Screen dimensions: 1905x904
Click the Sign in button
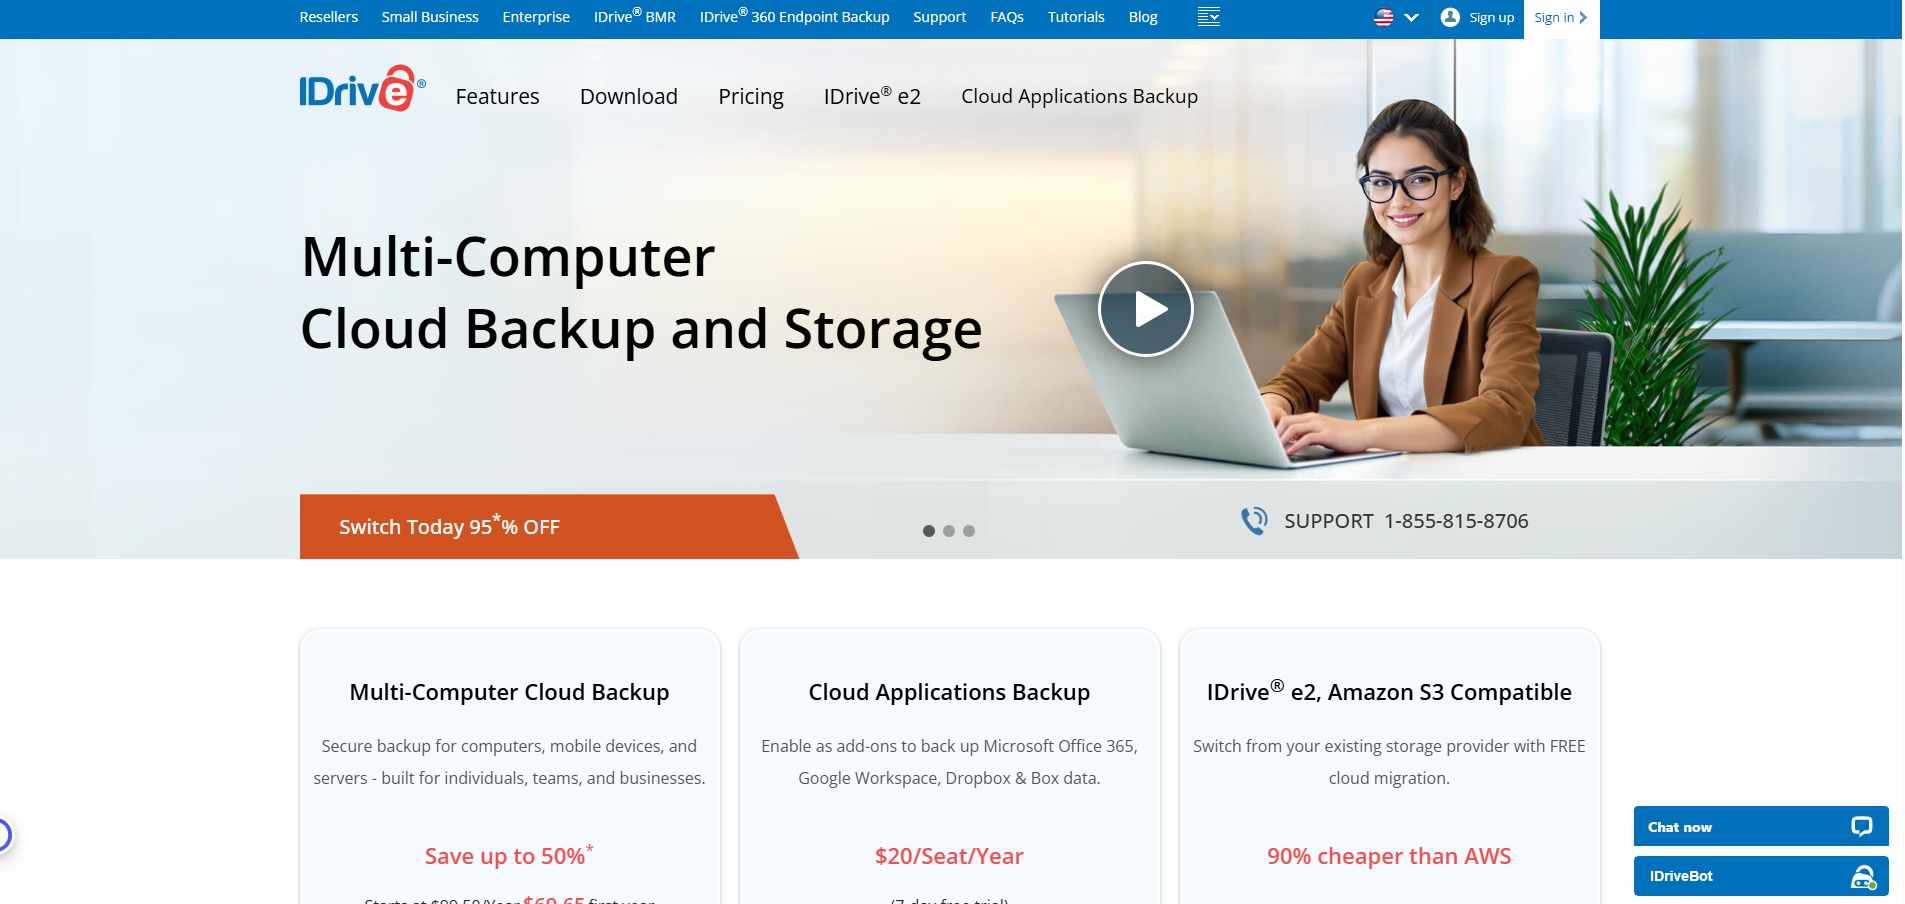pos(1561,18)
